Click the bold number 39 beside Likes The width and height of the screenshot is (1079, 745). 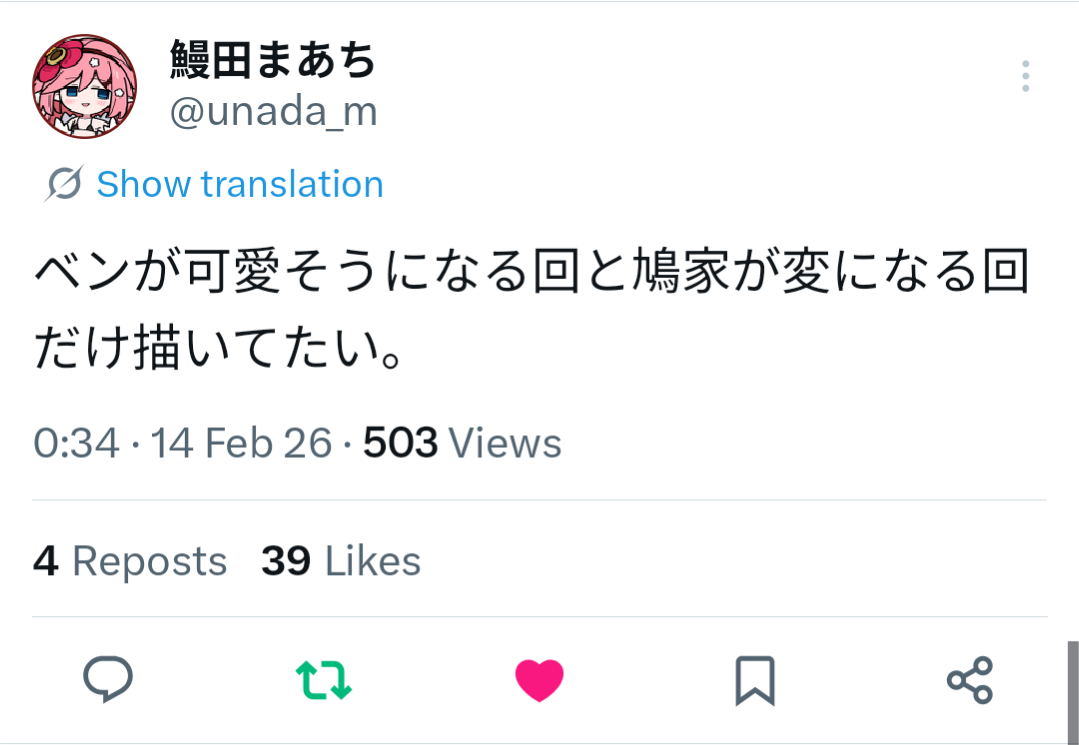click(x=286, y=561)
